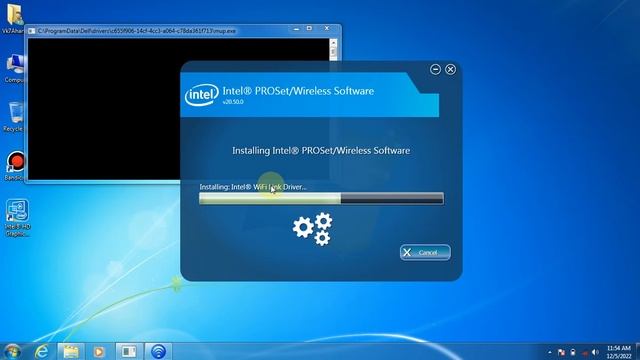Show hidden system tray icons
The width and height of the screenshot is (640, 360).
[550, 352]
